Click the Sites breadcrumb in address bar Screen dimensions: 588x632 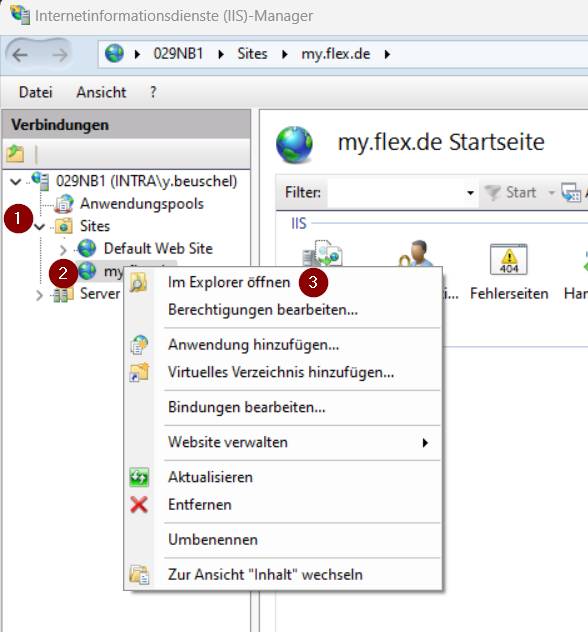click(x=252, y=54)
